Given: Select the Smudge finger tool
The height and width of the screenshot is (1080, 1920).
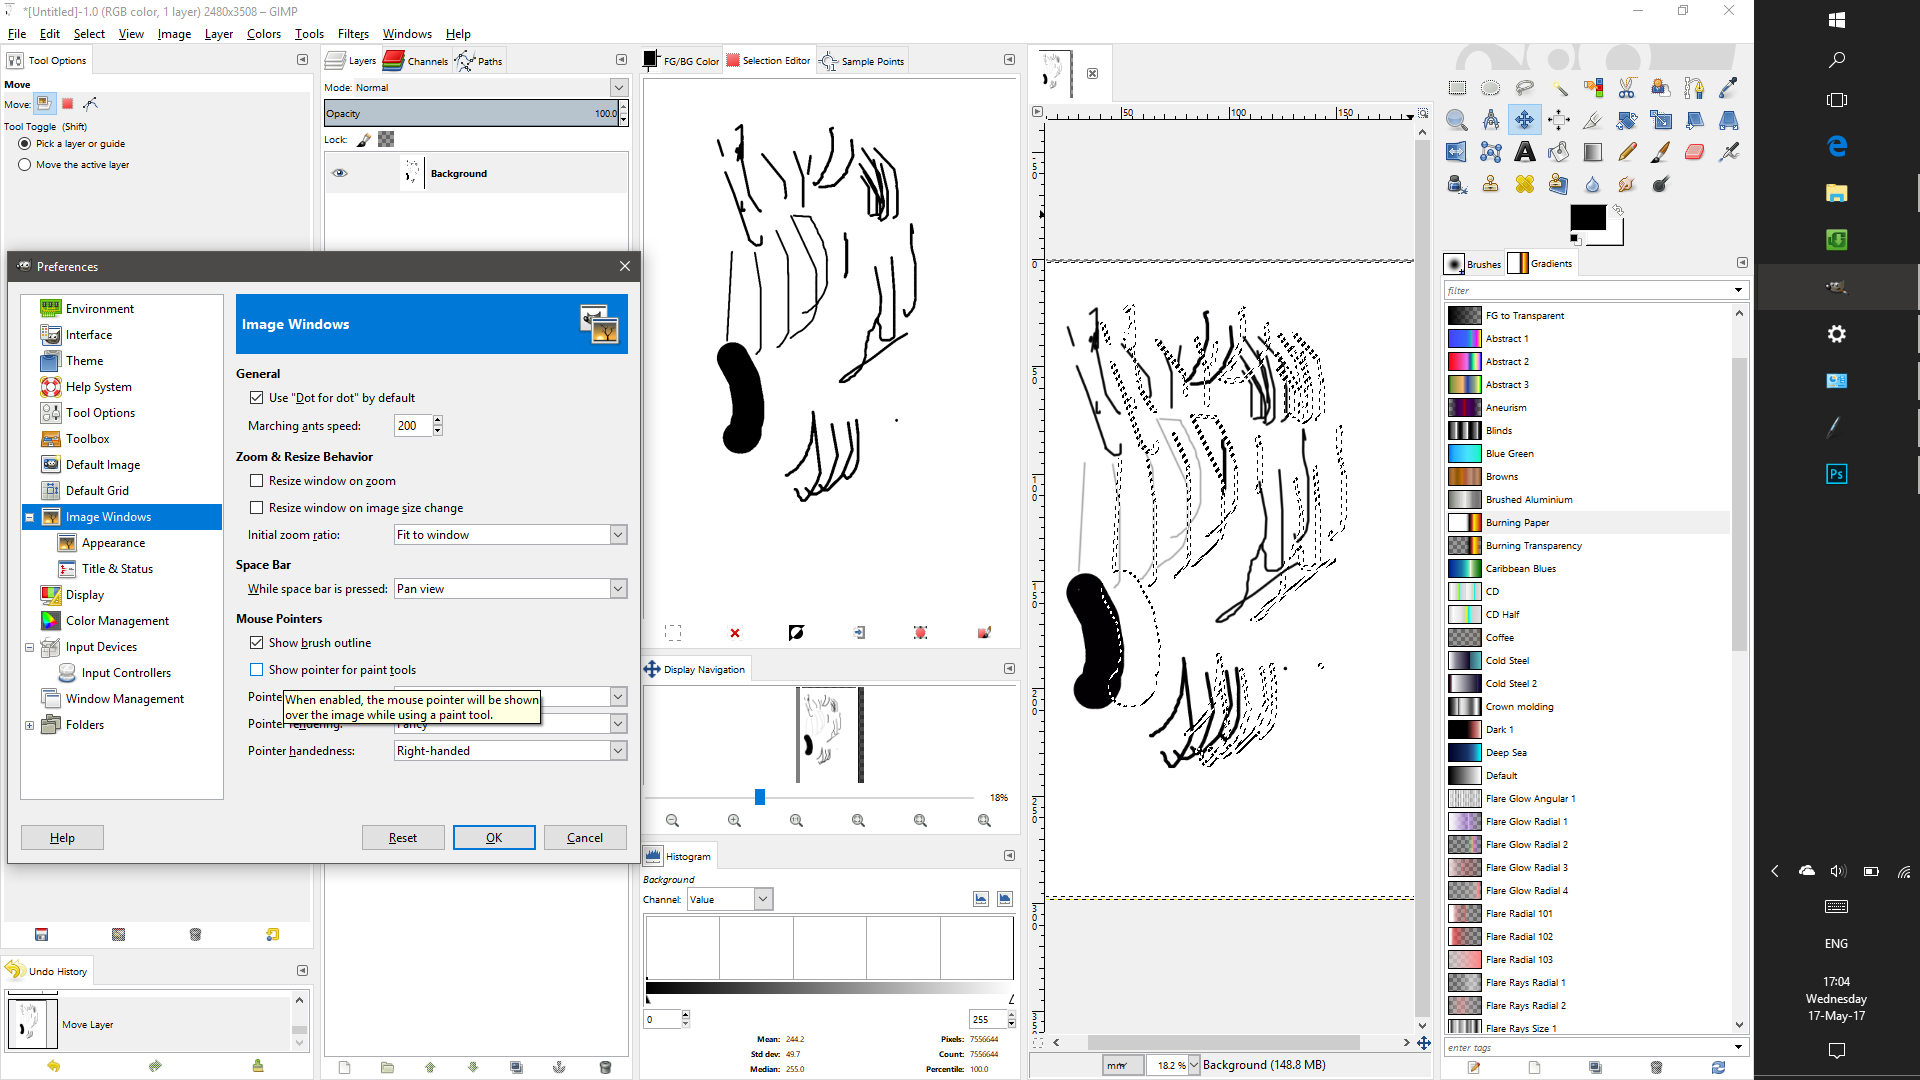Looking at the screenshot, I should click(x=1627, y=184).
